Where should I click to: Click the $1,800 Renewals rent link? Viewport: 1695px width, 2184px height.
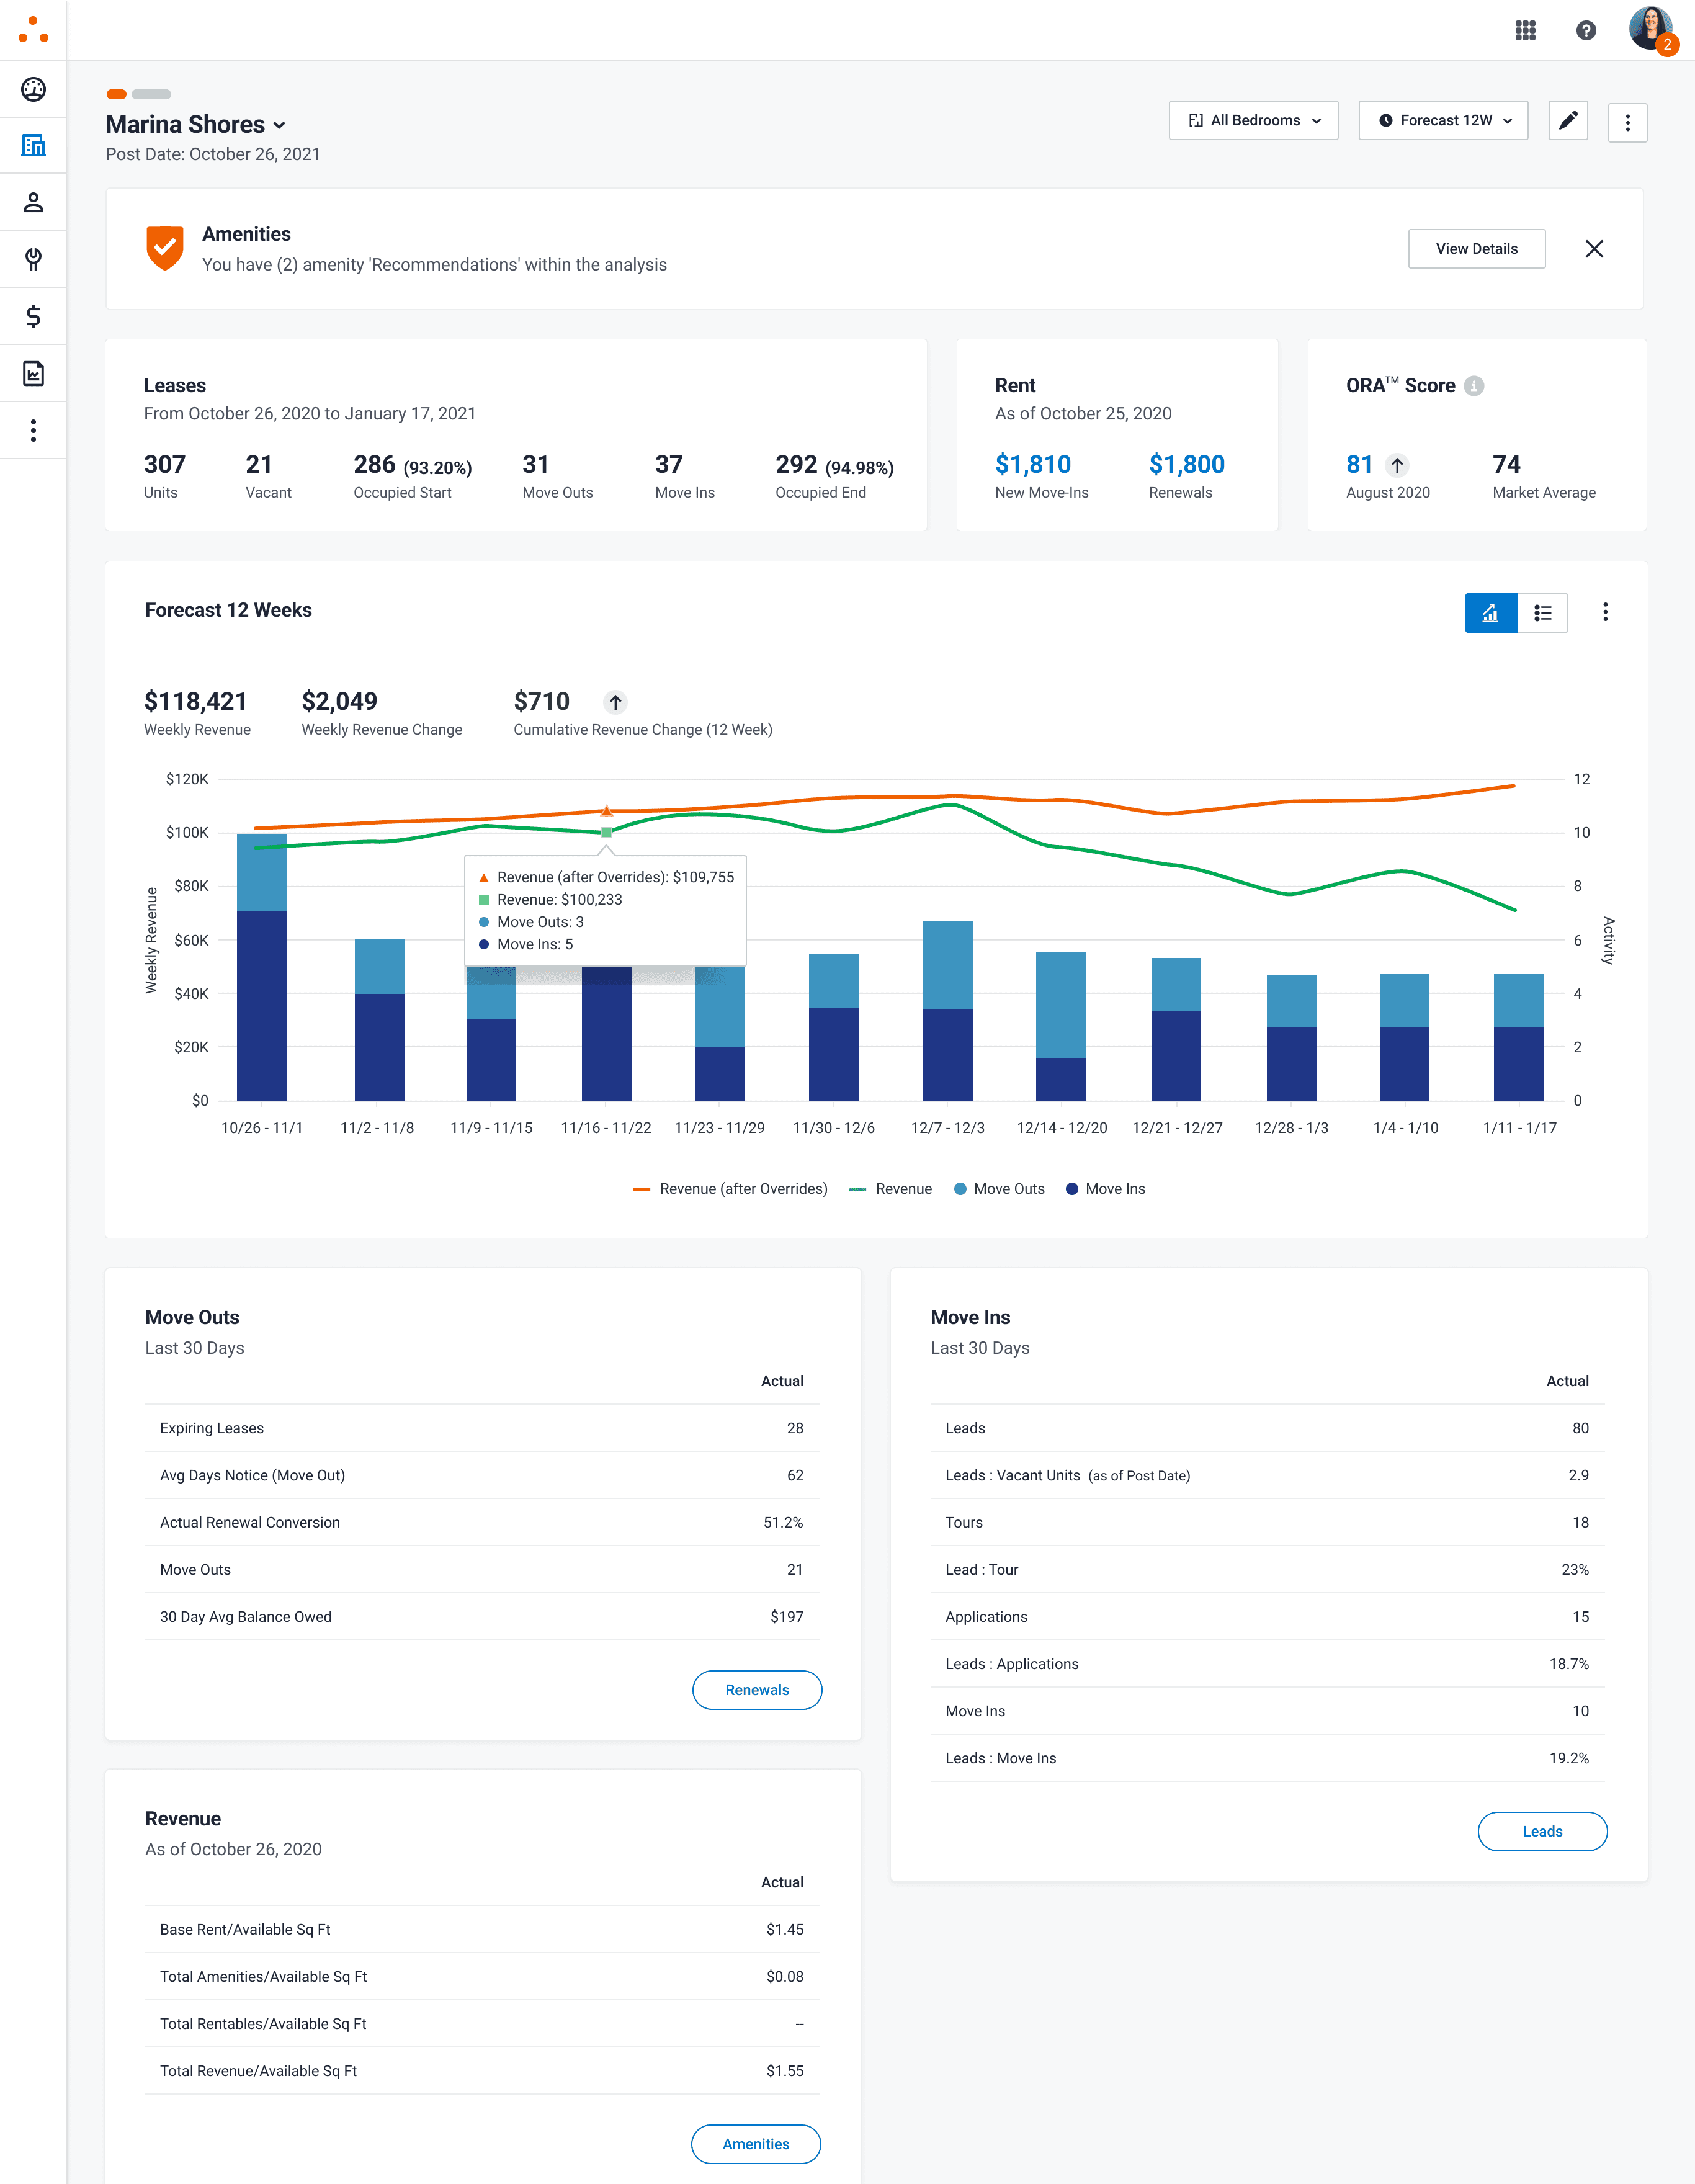coord(1187,465)
